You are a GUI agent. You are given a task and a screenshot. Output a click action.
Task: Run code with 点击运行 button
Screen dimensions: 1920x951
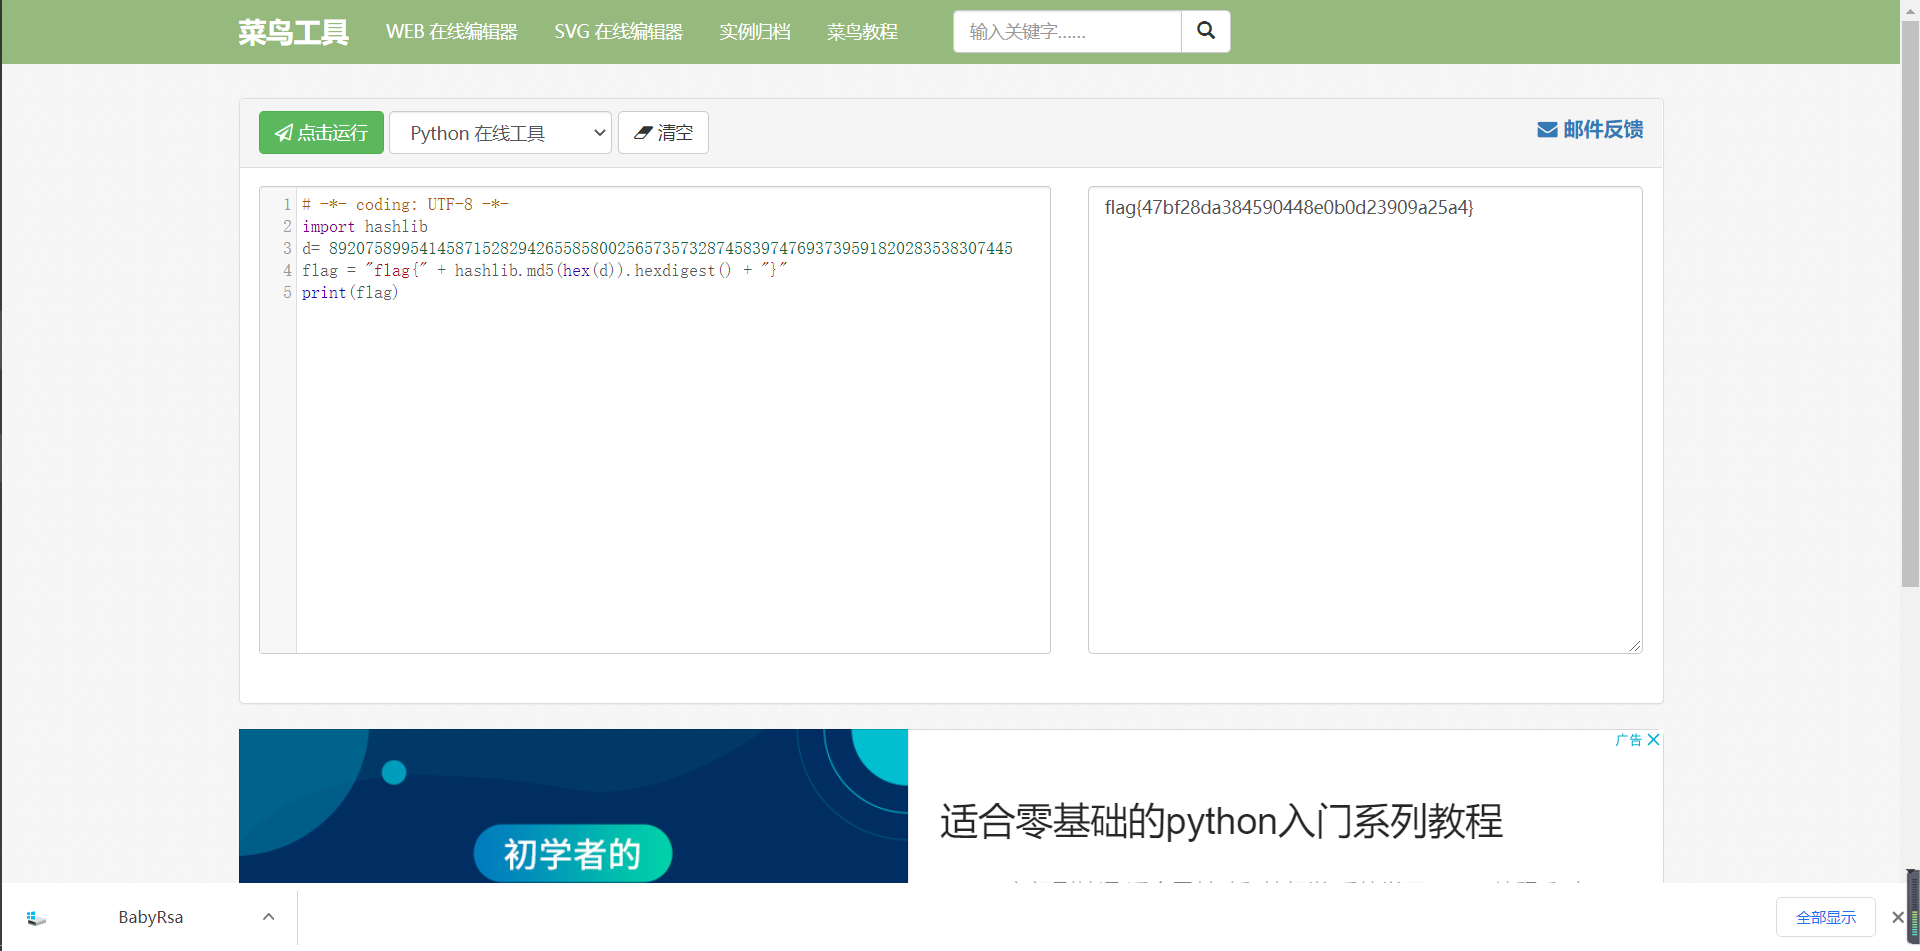pyautogui.click(x=321, y=132)
